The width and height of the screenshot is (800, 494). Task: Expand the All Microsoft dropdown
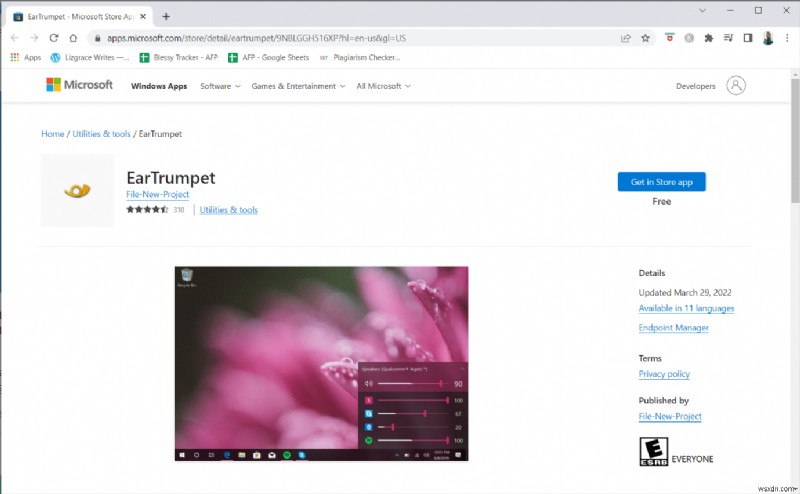point(383,86)
